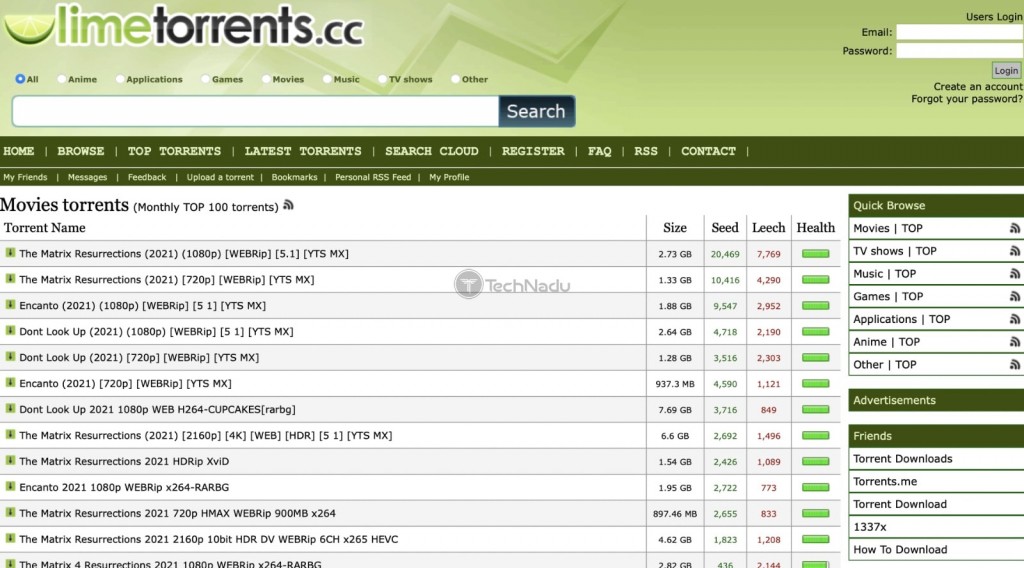Click download icon for Encanto [720p] YTS MX
1024x568 pixels.
pyautogui.click(x=10, y=383)
